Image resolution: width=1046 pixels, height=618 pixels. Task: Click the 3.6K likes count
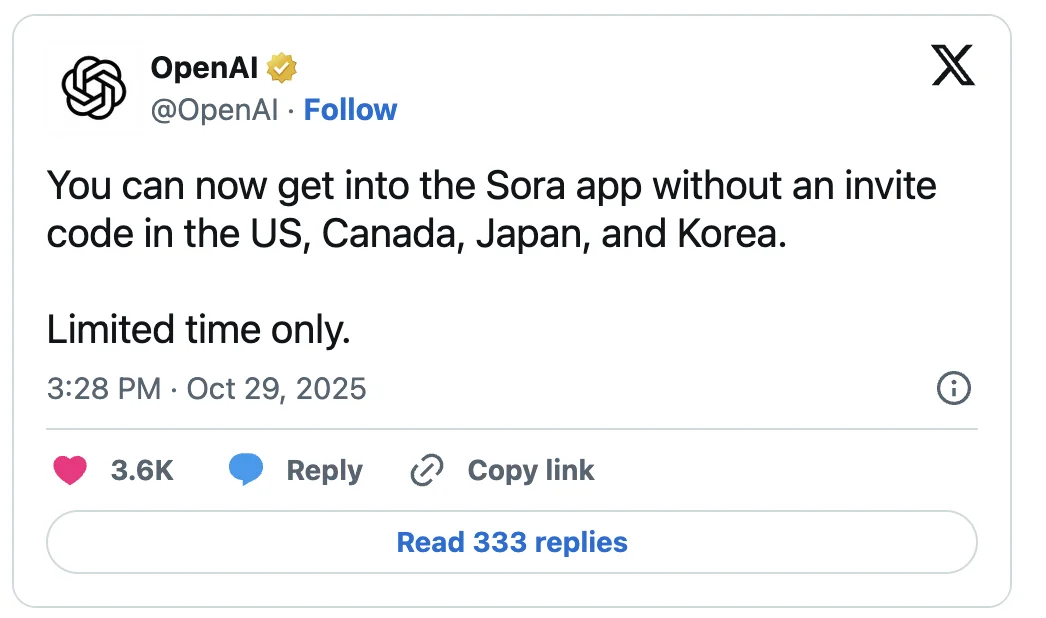click(142, 471)
